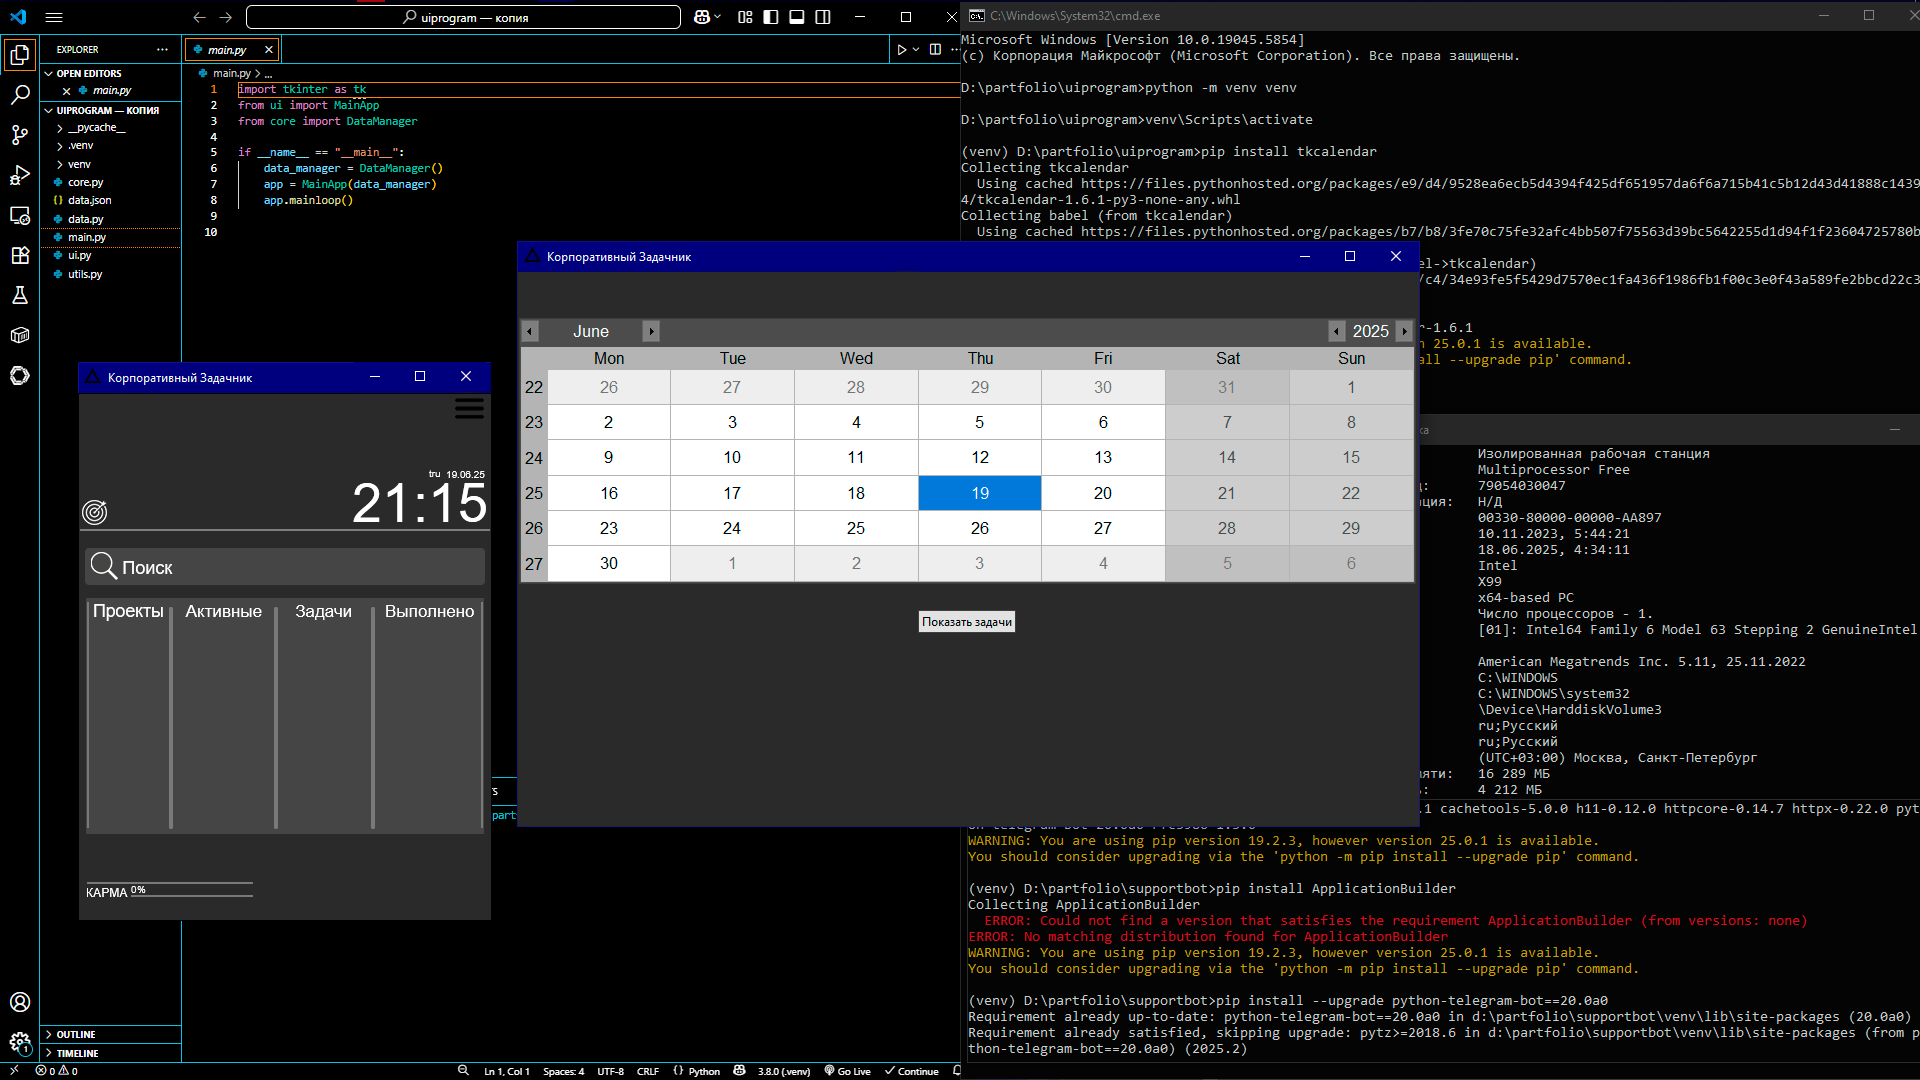This screenshot has width=1920, height=1080.
Task: Go back with the navigation left arrow
Action: click(x=199, y=17)
